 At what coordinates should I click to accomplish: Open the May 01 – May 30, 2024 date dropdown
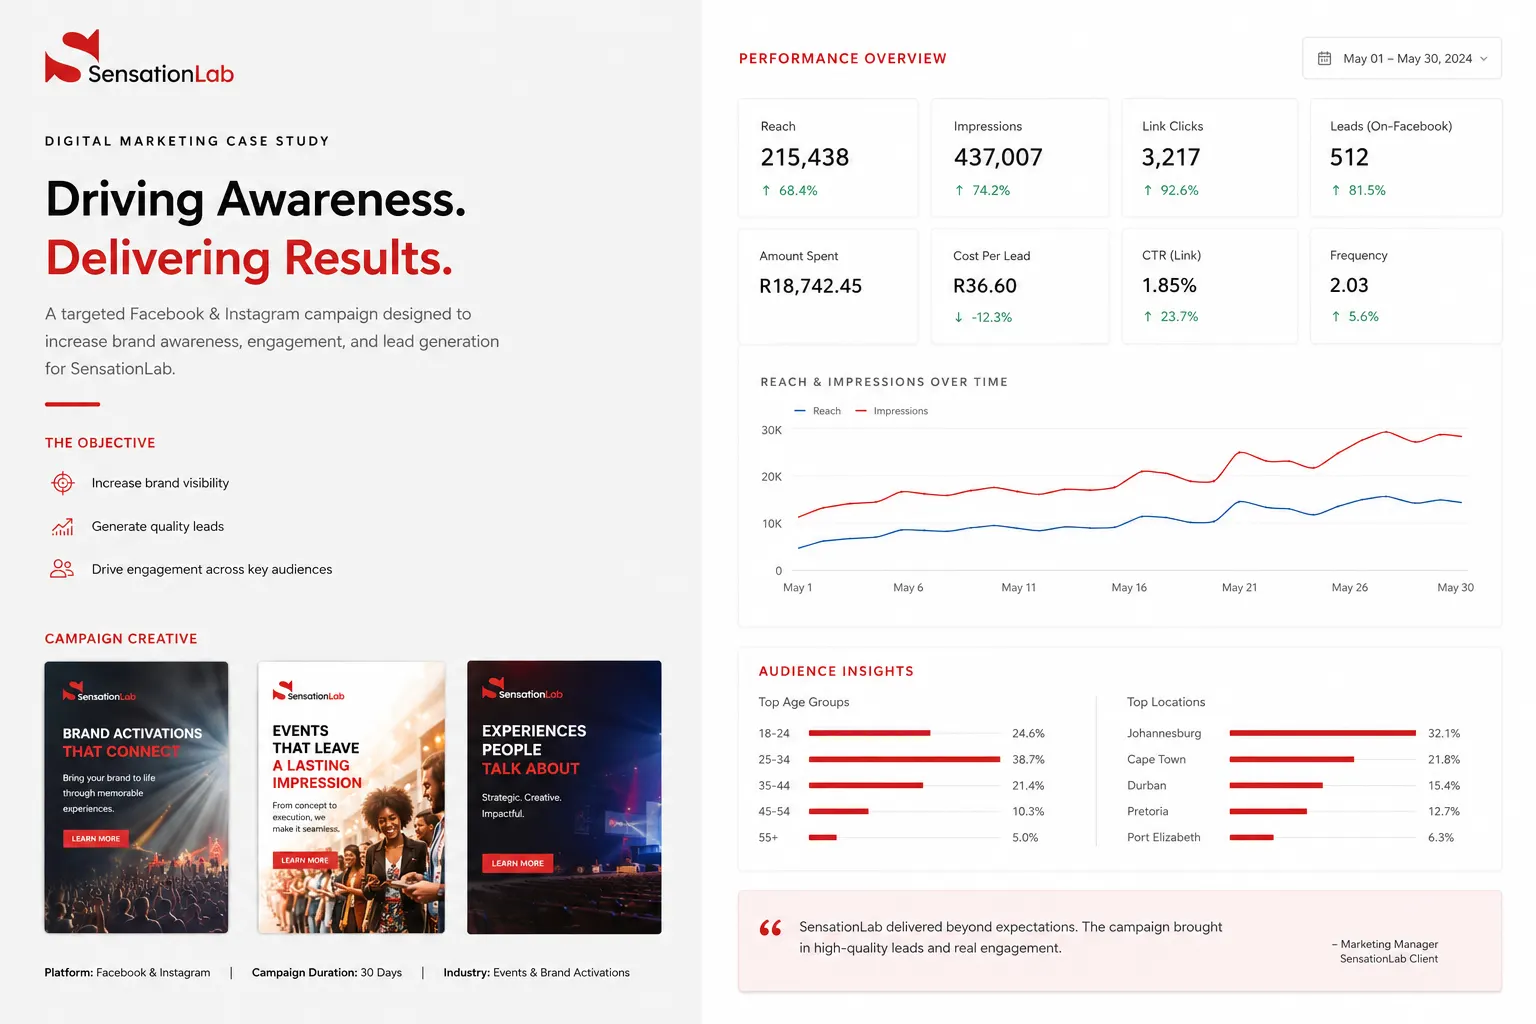pos(1401,59)
